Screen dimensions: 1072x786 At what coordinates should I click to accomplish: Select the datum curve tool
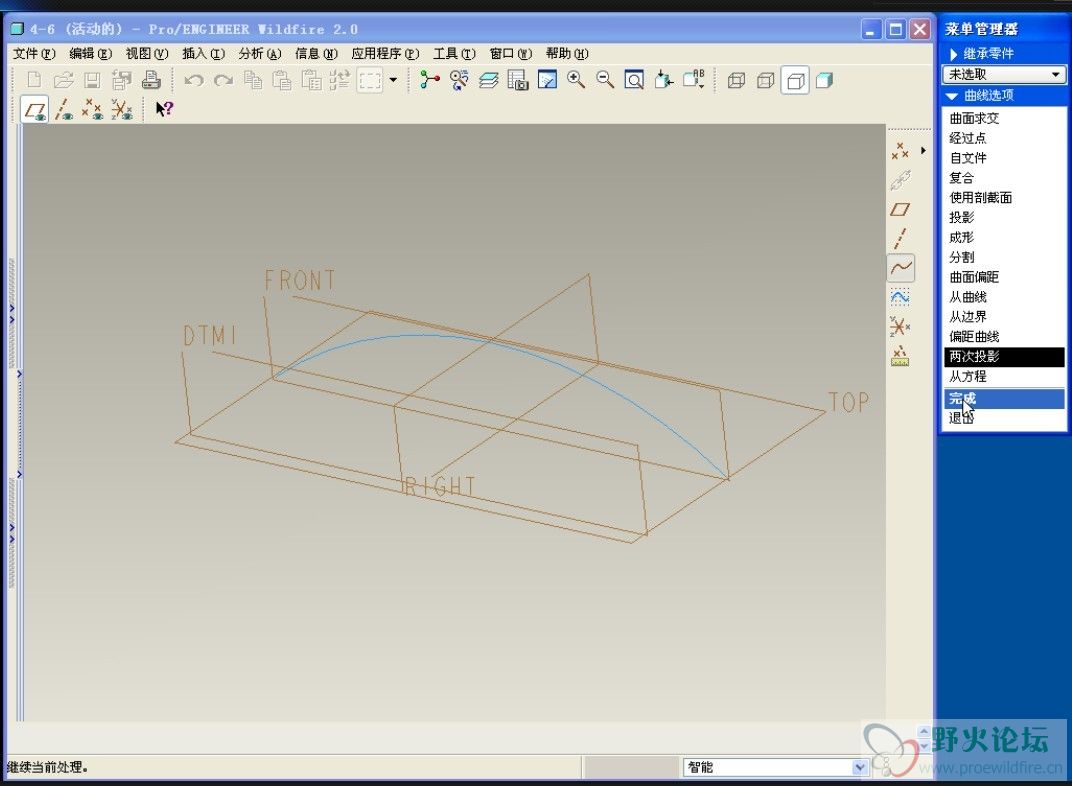(x=901, y=267)
